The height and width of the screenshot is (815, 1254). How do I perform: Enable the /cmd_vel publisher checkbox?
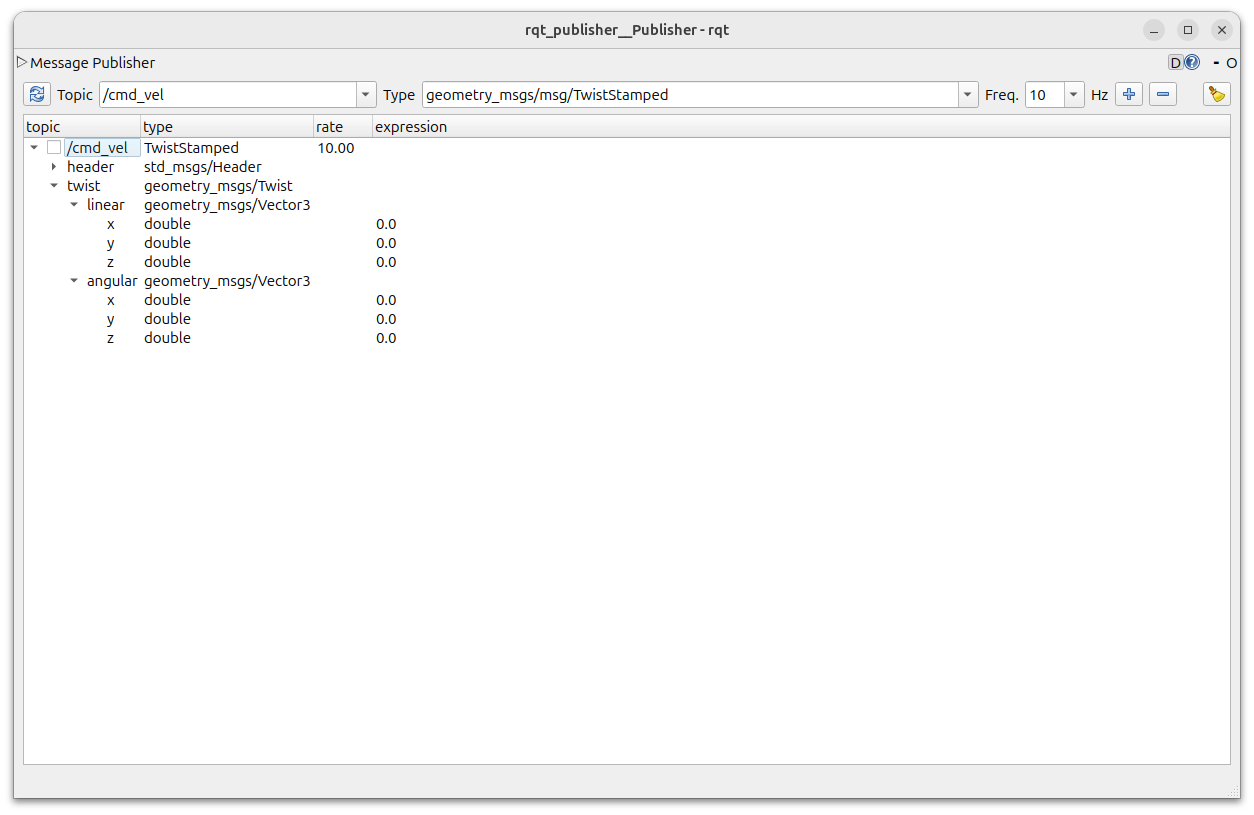tap(54, 148)
